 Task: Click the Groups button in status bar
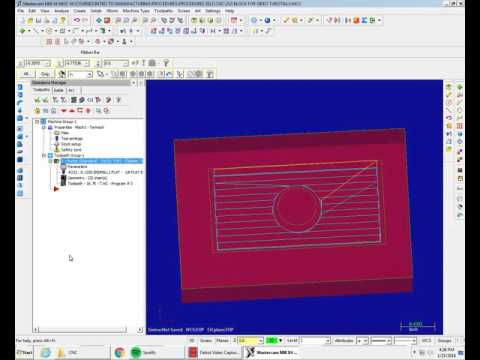pyautogui.click(x=444, y=340)
